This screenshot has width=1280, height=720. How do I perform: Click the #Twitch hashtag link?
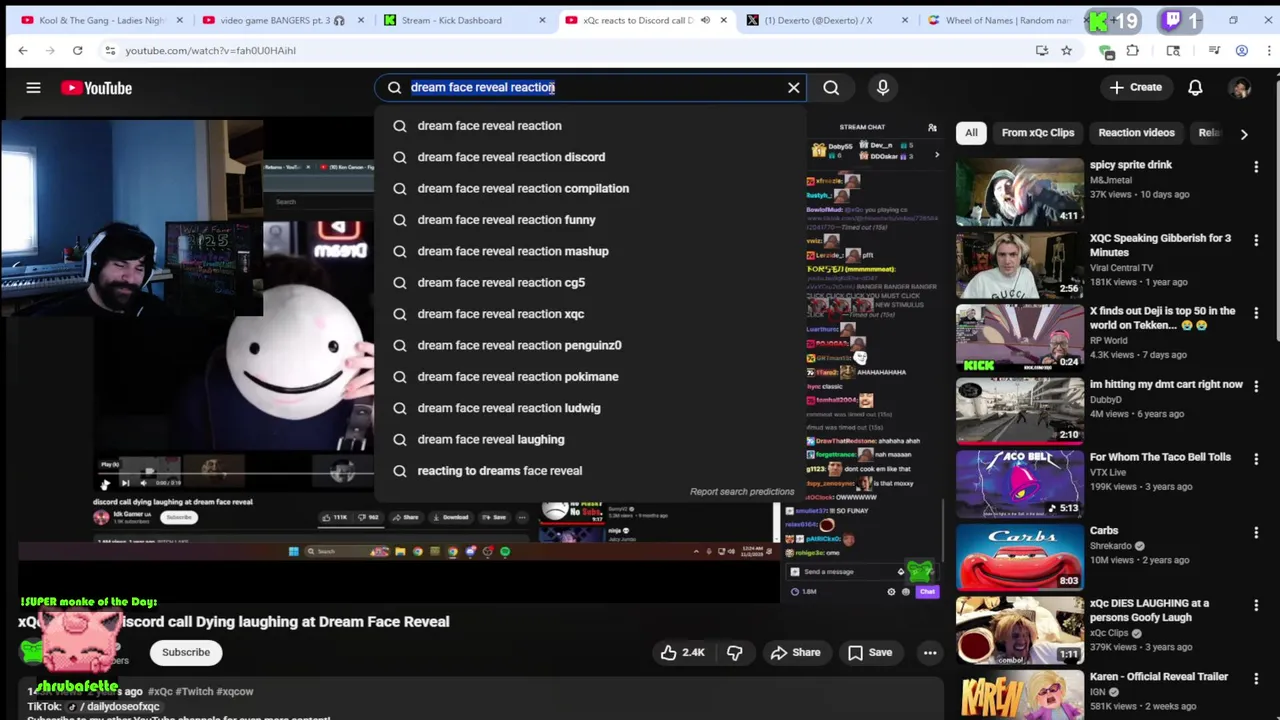(194, 691)
